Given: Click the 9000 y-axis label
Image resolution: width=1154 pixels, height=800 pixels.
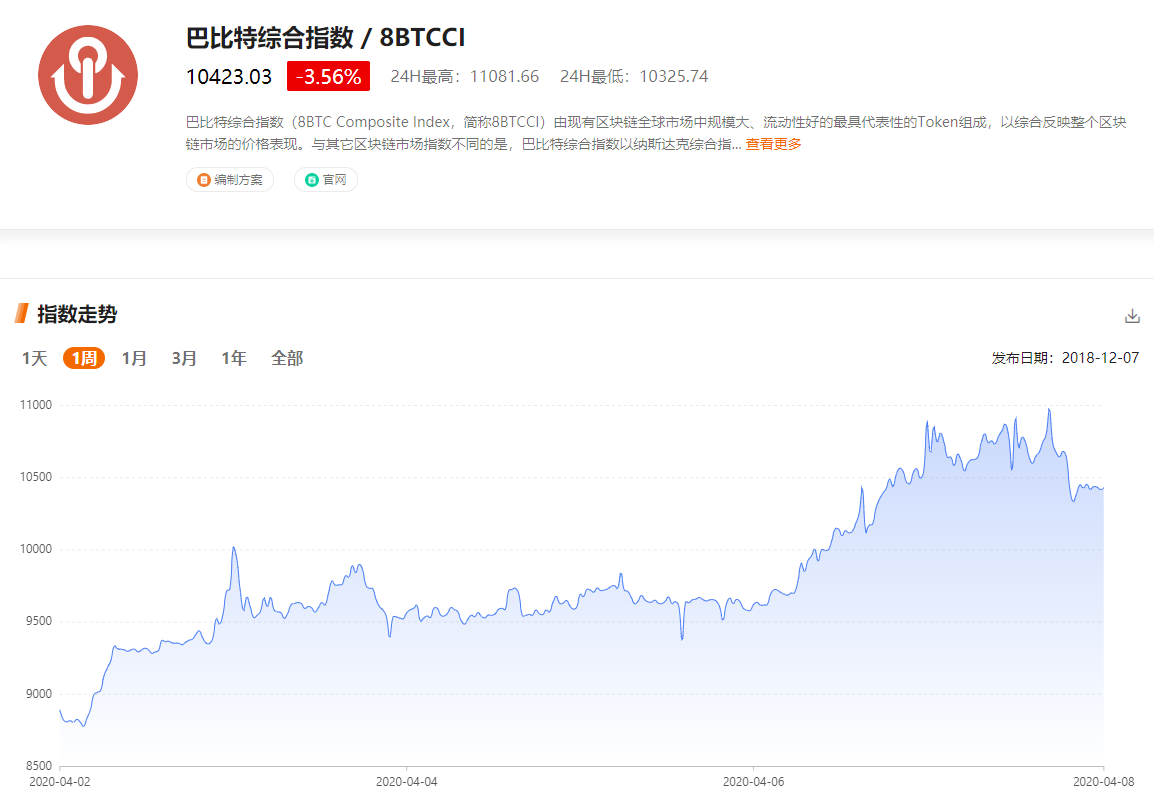Looking at the screenshot, I should [x=38, y=694].
